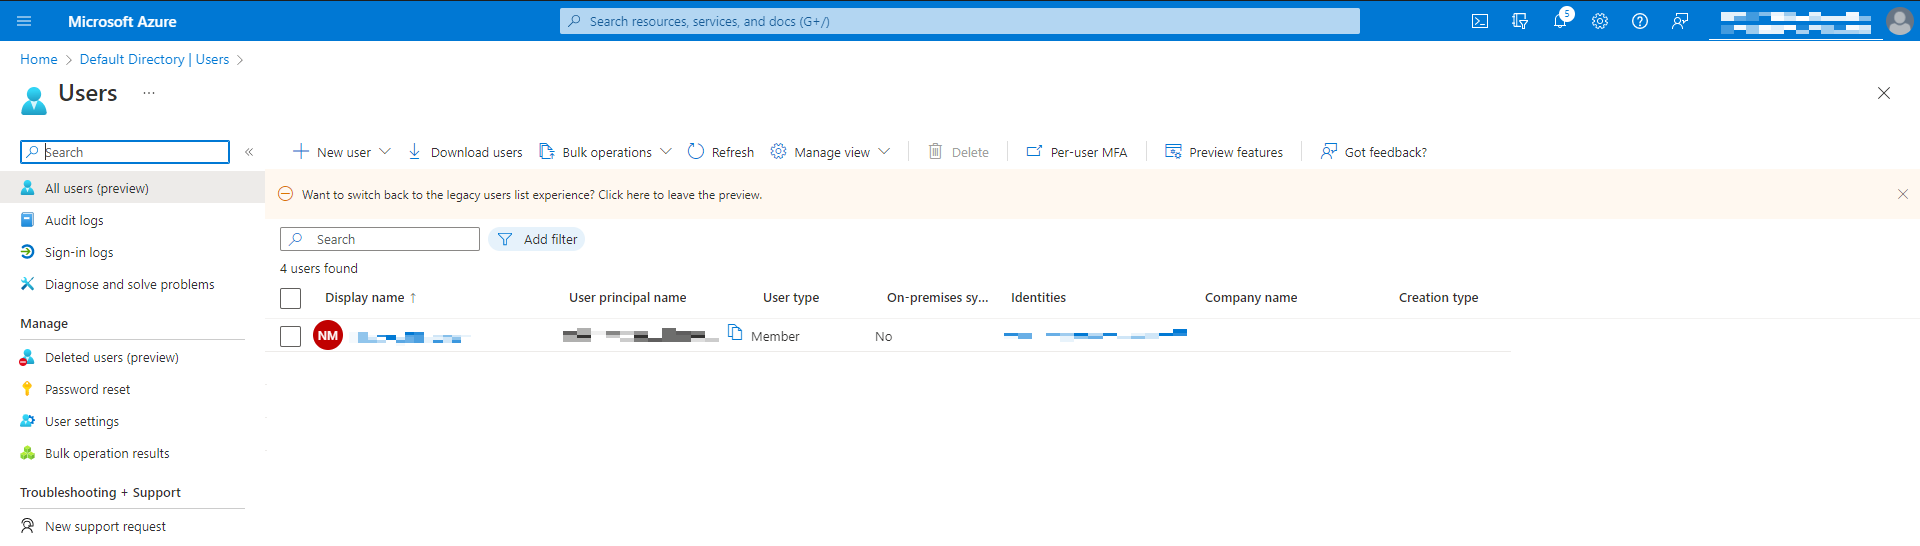
Task: Open the Users page ellipsis menu
Action: (149, 92)
